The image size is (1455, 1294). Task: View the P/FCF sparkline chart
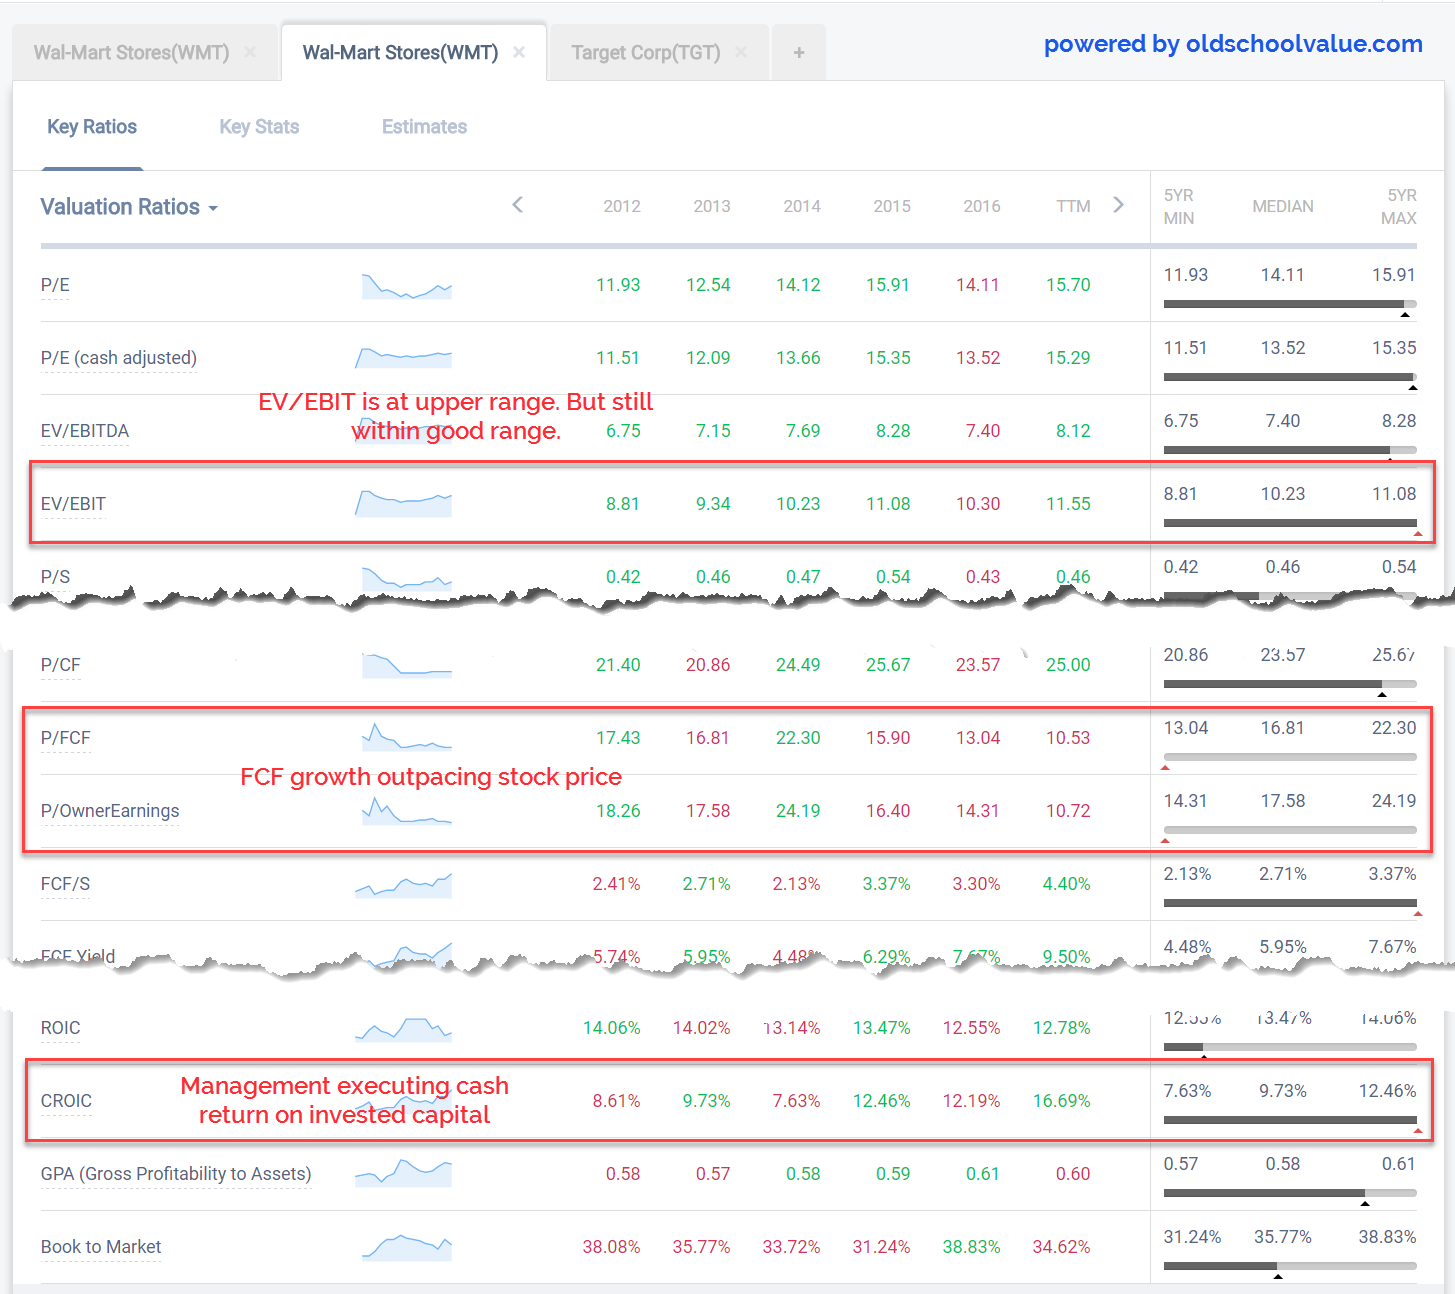coord(407,737)
